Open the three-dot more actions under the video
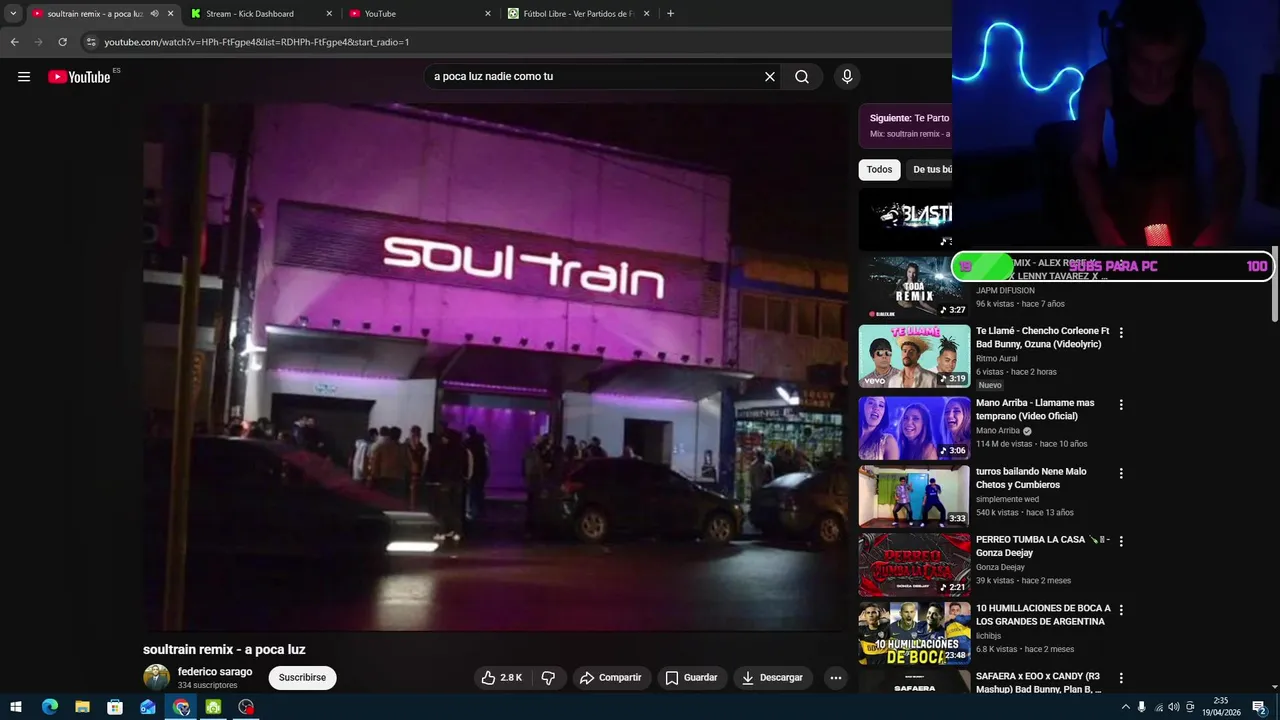Screen dimensions: 1280x720 coord(835,678)
